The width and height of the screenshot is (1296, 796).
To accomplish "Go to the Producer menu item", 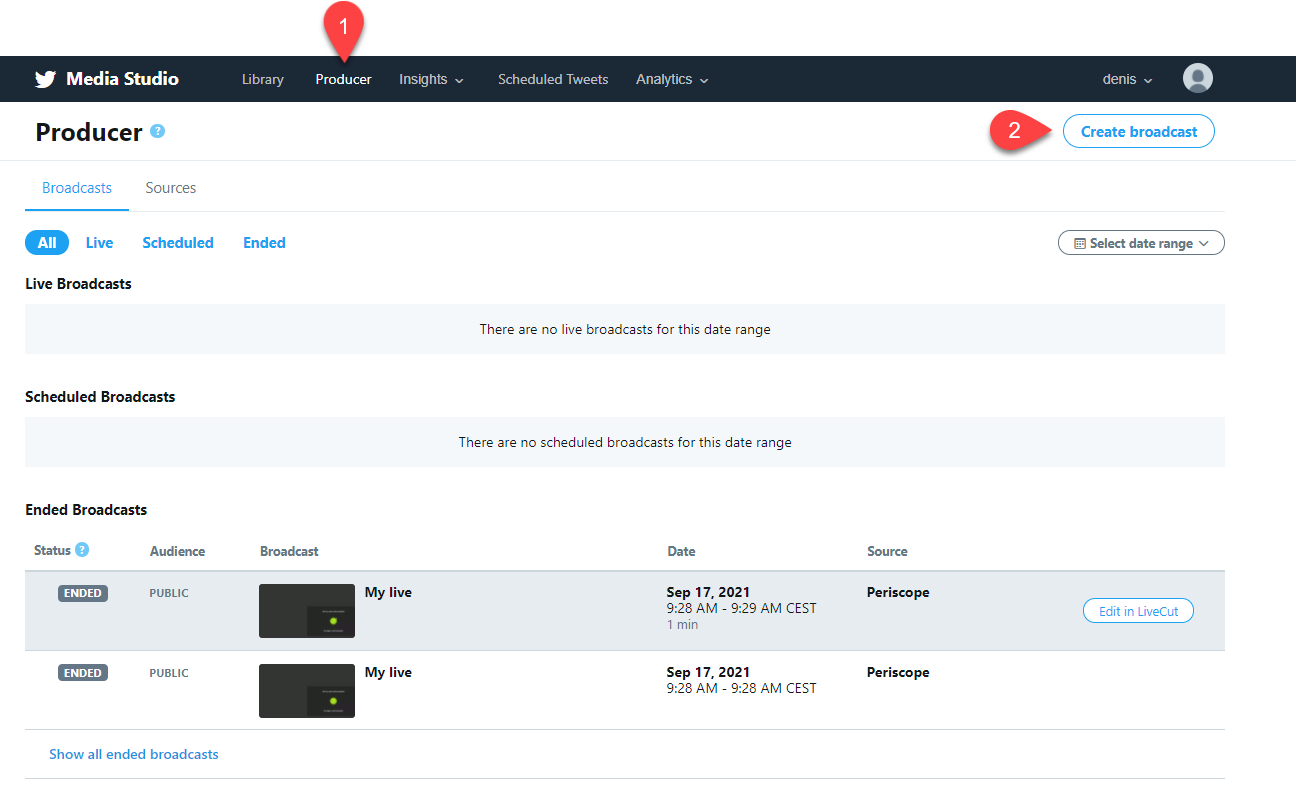I will pos(343,79).
